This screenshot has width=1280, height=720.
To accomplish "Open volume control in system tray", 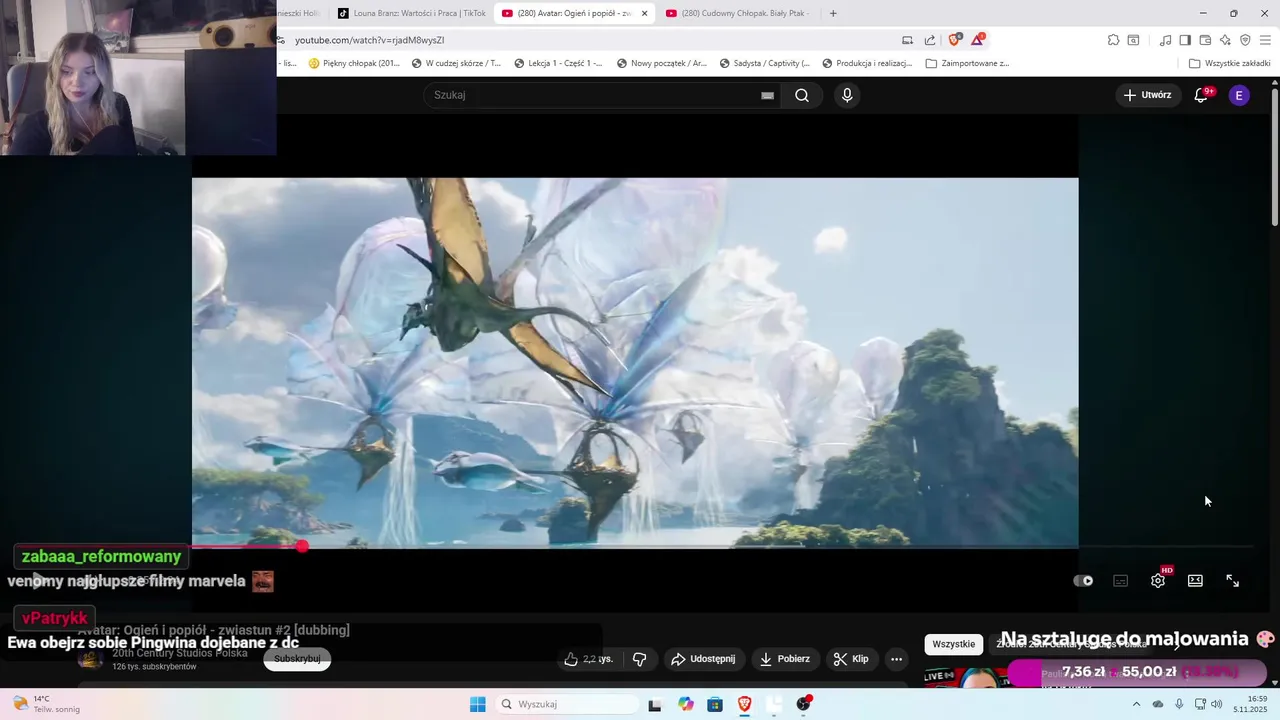I will [1217, 704].
